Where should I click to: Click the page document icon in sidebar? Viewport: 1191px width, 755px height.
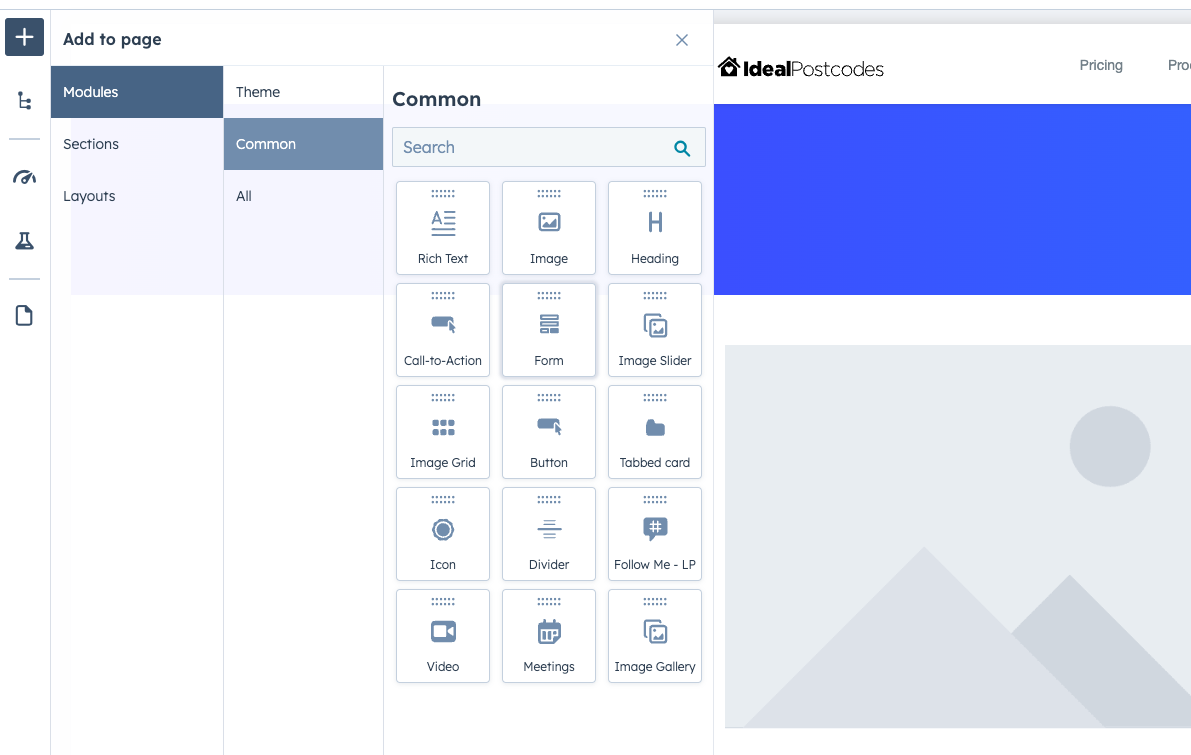[23, 315]
